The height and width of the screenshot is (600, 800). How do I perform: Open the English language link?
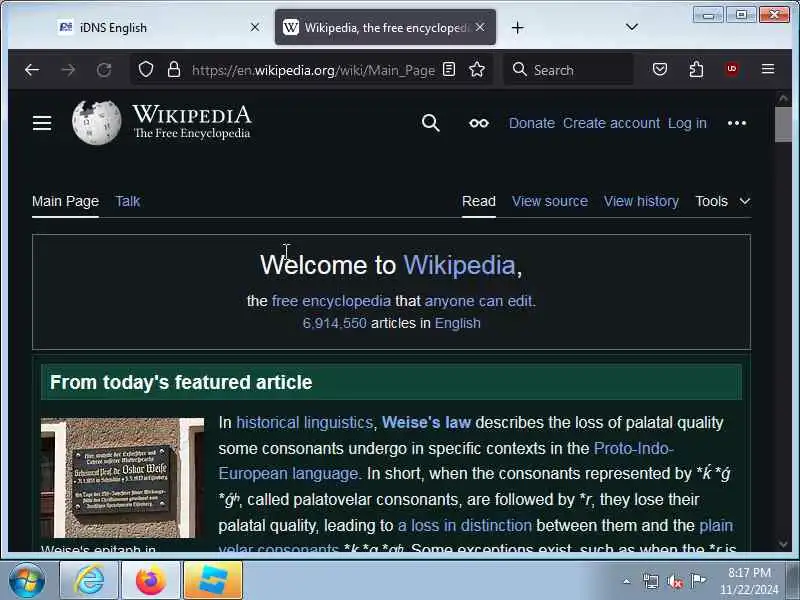[x=458, y=323]
